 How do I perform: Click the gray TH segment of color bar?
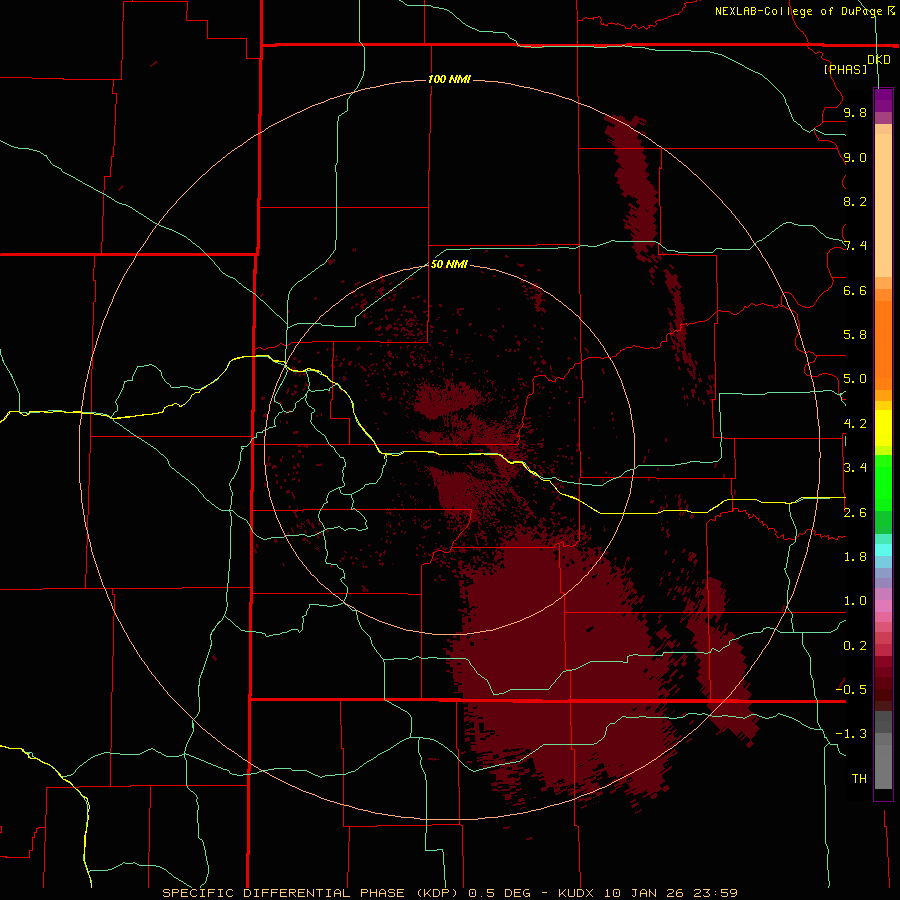[883, 766]
